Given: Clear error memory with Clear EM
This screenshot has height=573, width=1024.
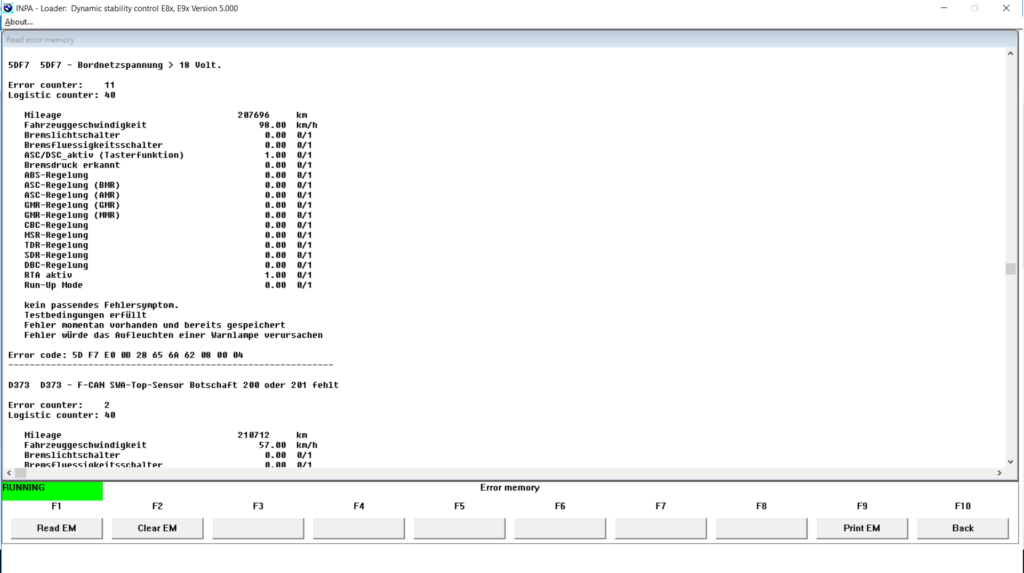Looking at the screenshot, I should 157,528.
